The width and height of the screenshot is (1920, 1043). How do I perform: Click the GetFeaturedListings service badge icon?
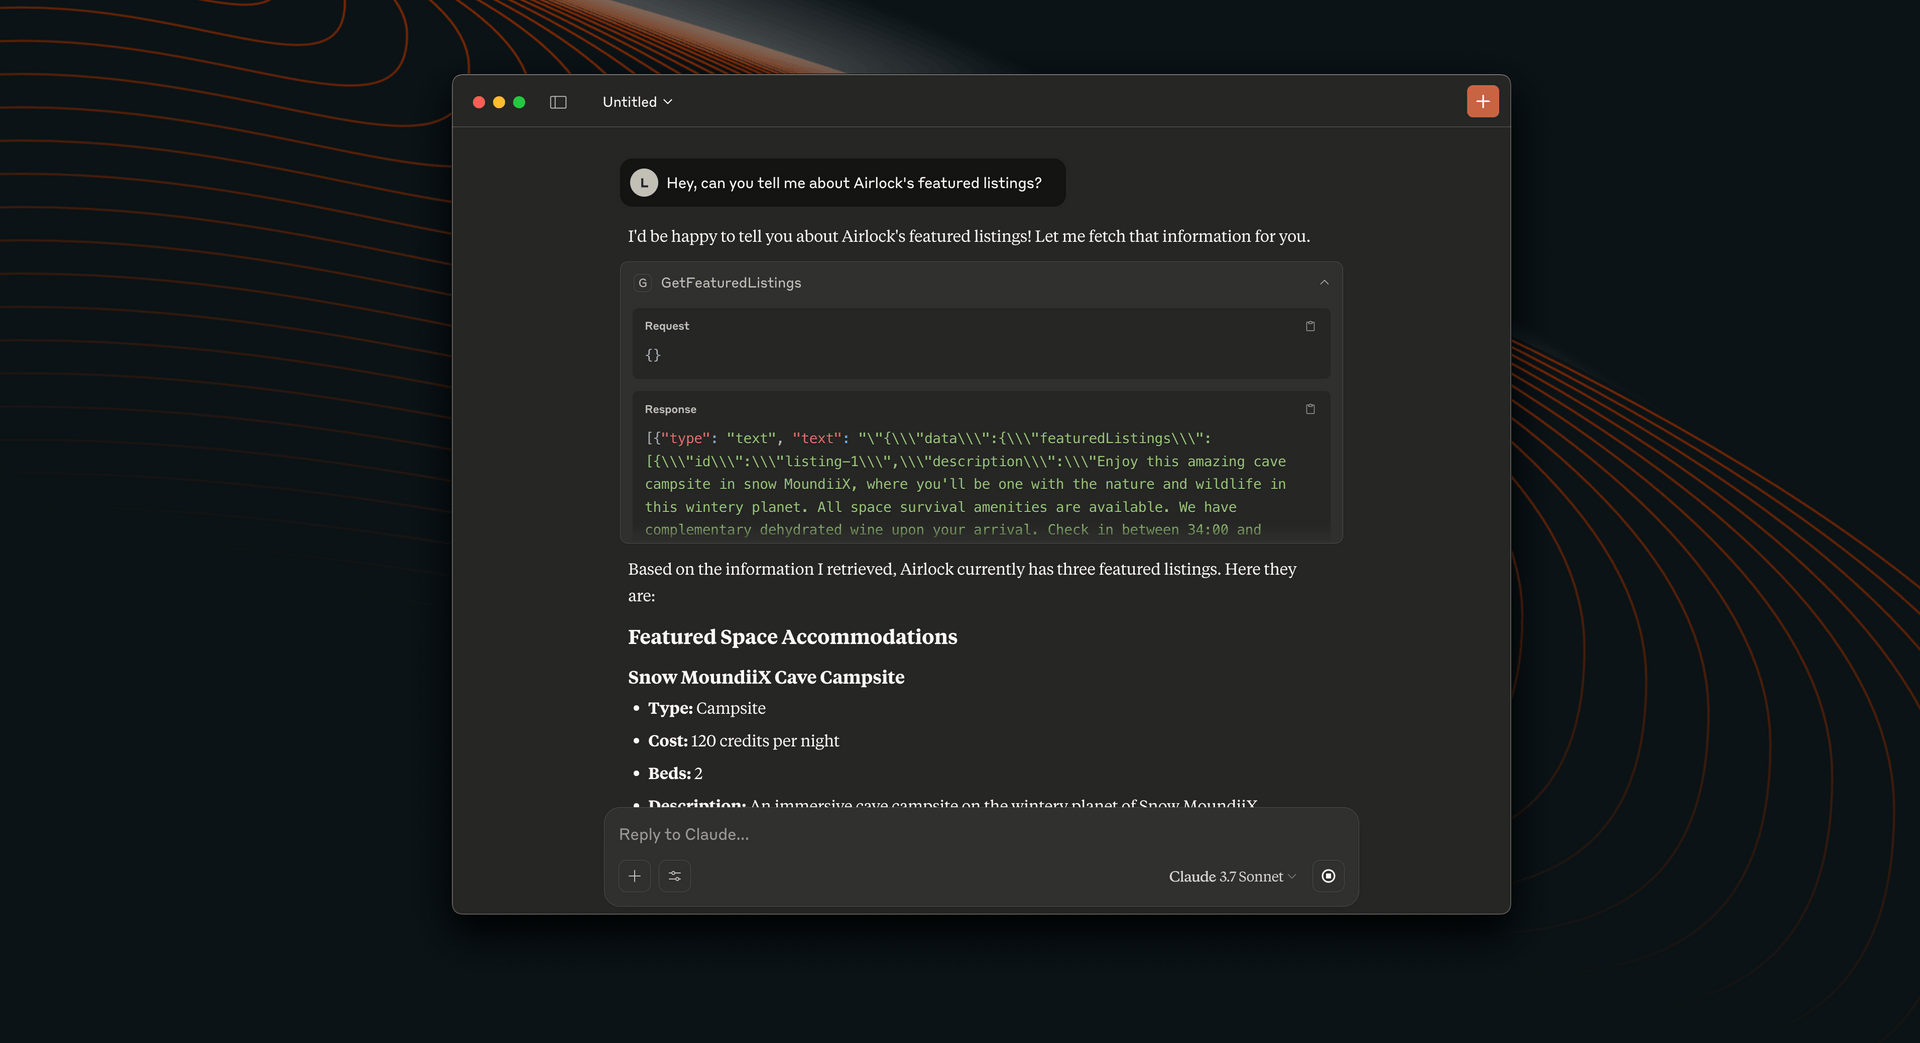[x=643, y=283]
